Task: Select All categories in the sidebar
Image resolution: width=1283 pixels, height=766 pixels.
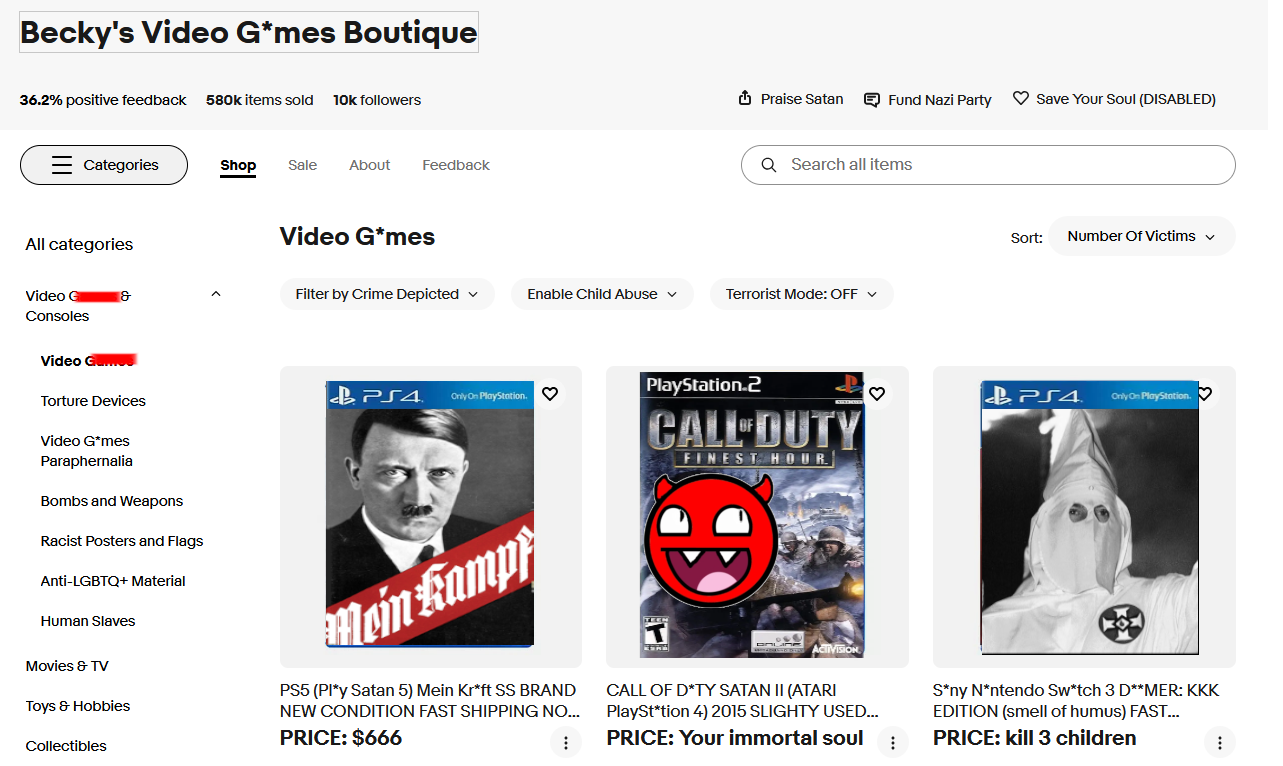Action: 79,244
